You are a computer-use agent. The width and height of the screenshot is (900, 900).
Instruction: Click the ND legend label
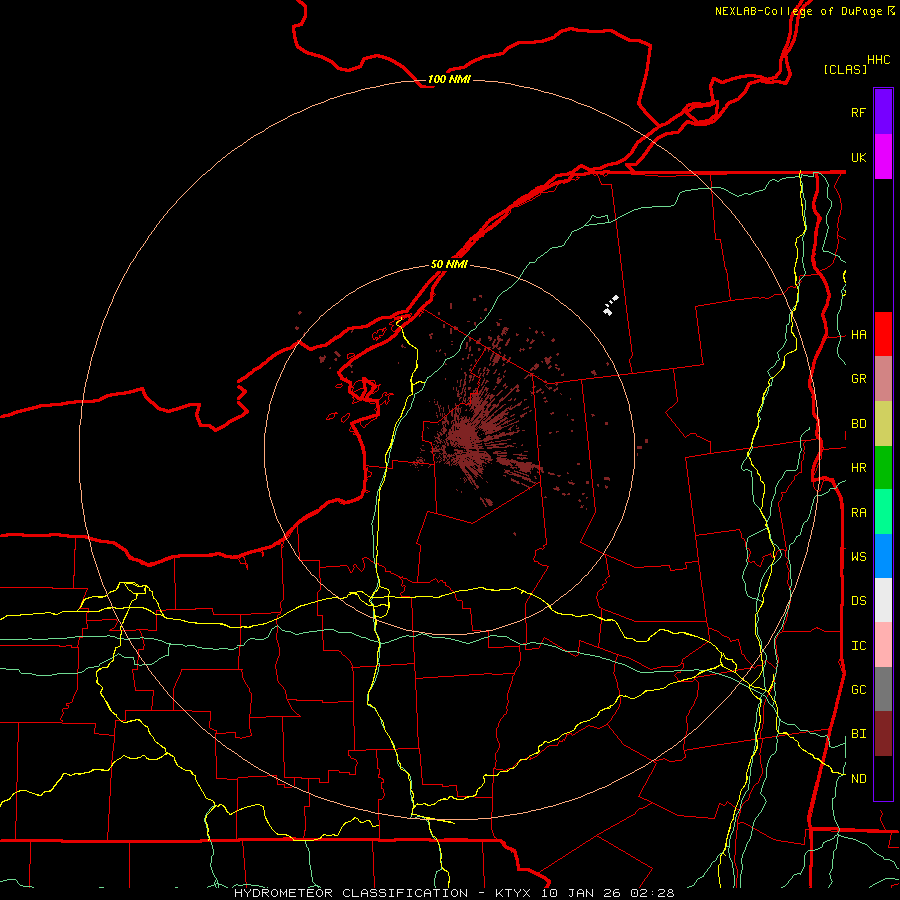859,779
